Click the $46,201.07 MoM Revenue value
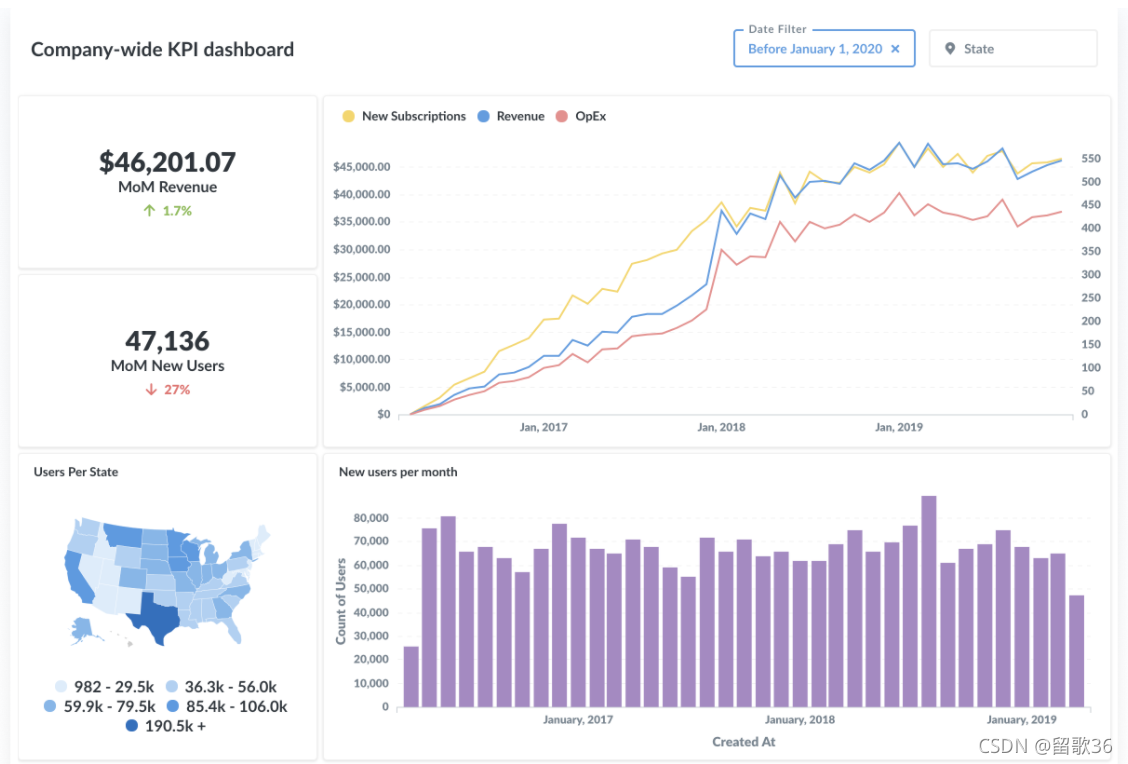 [x=167, y=161]
